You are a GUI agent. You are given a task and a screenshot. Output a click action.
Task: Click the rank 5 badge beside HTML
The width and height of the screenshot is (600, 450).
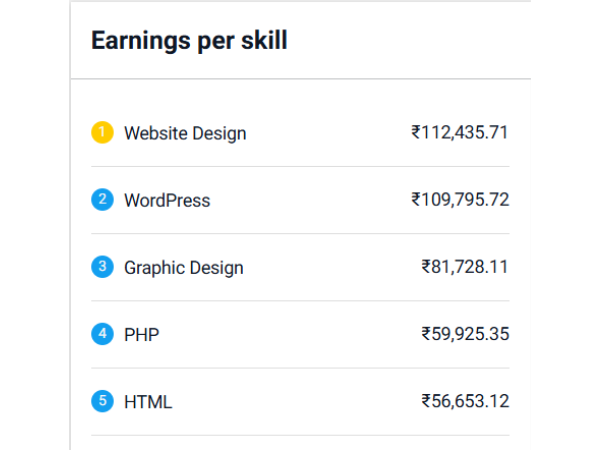click(102, 401)
